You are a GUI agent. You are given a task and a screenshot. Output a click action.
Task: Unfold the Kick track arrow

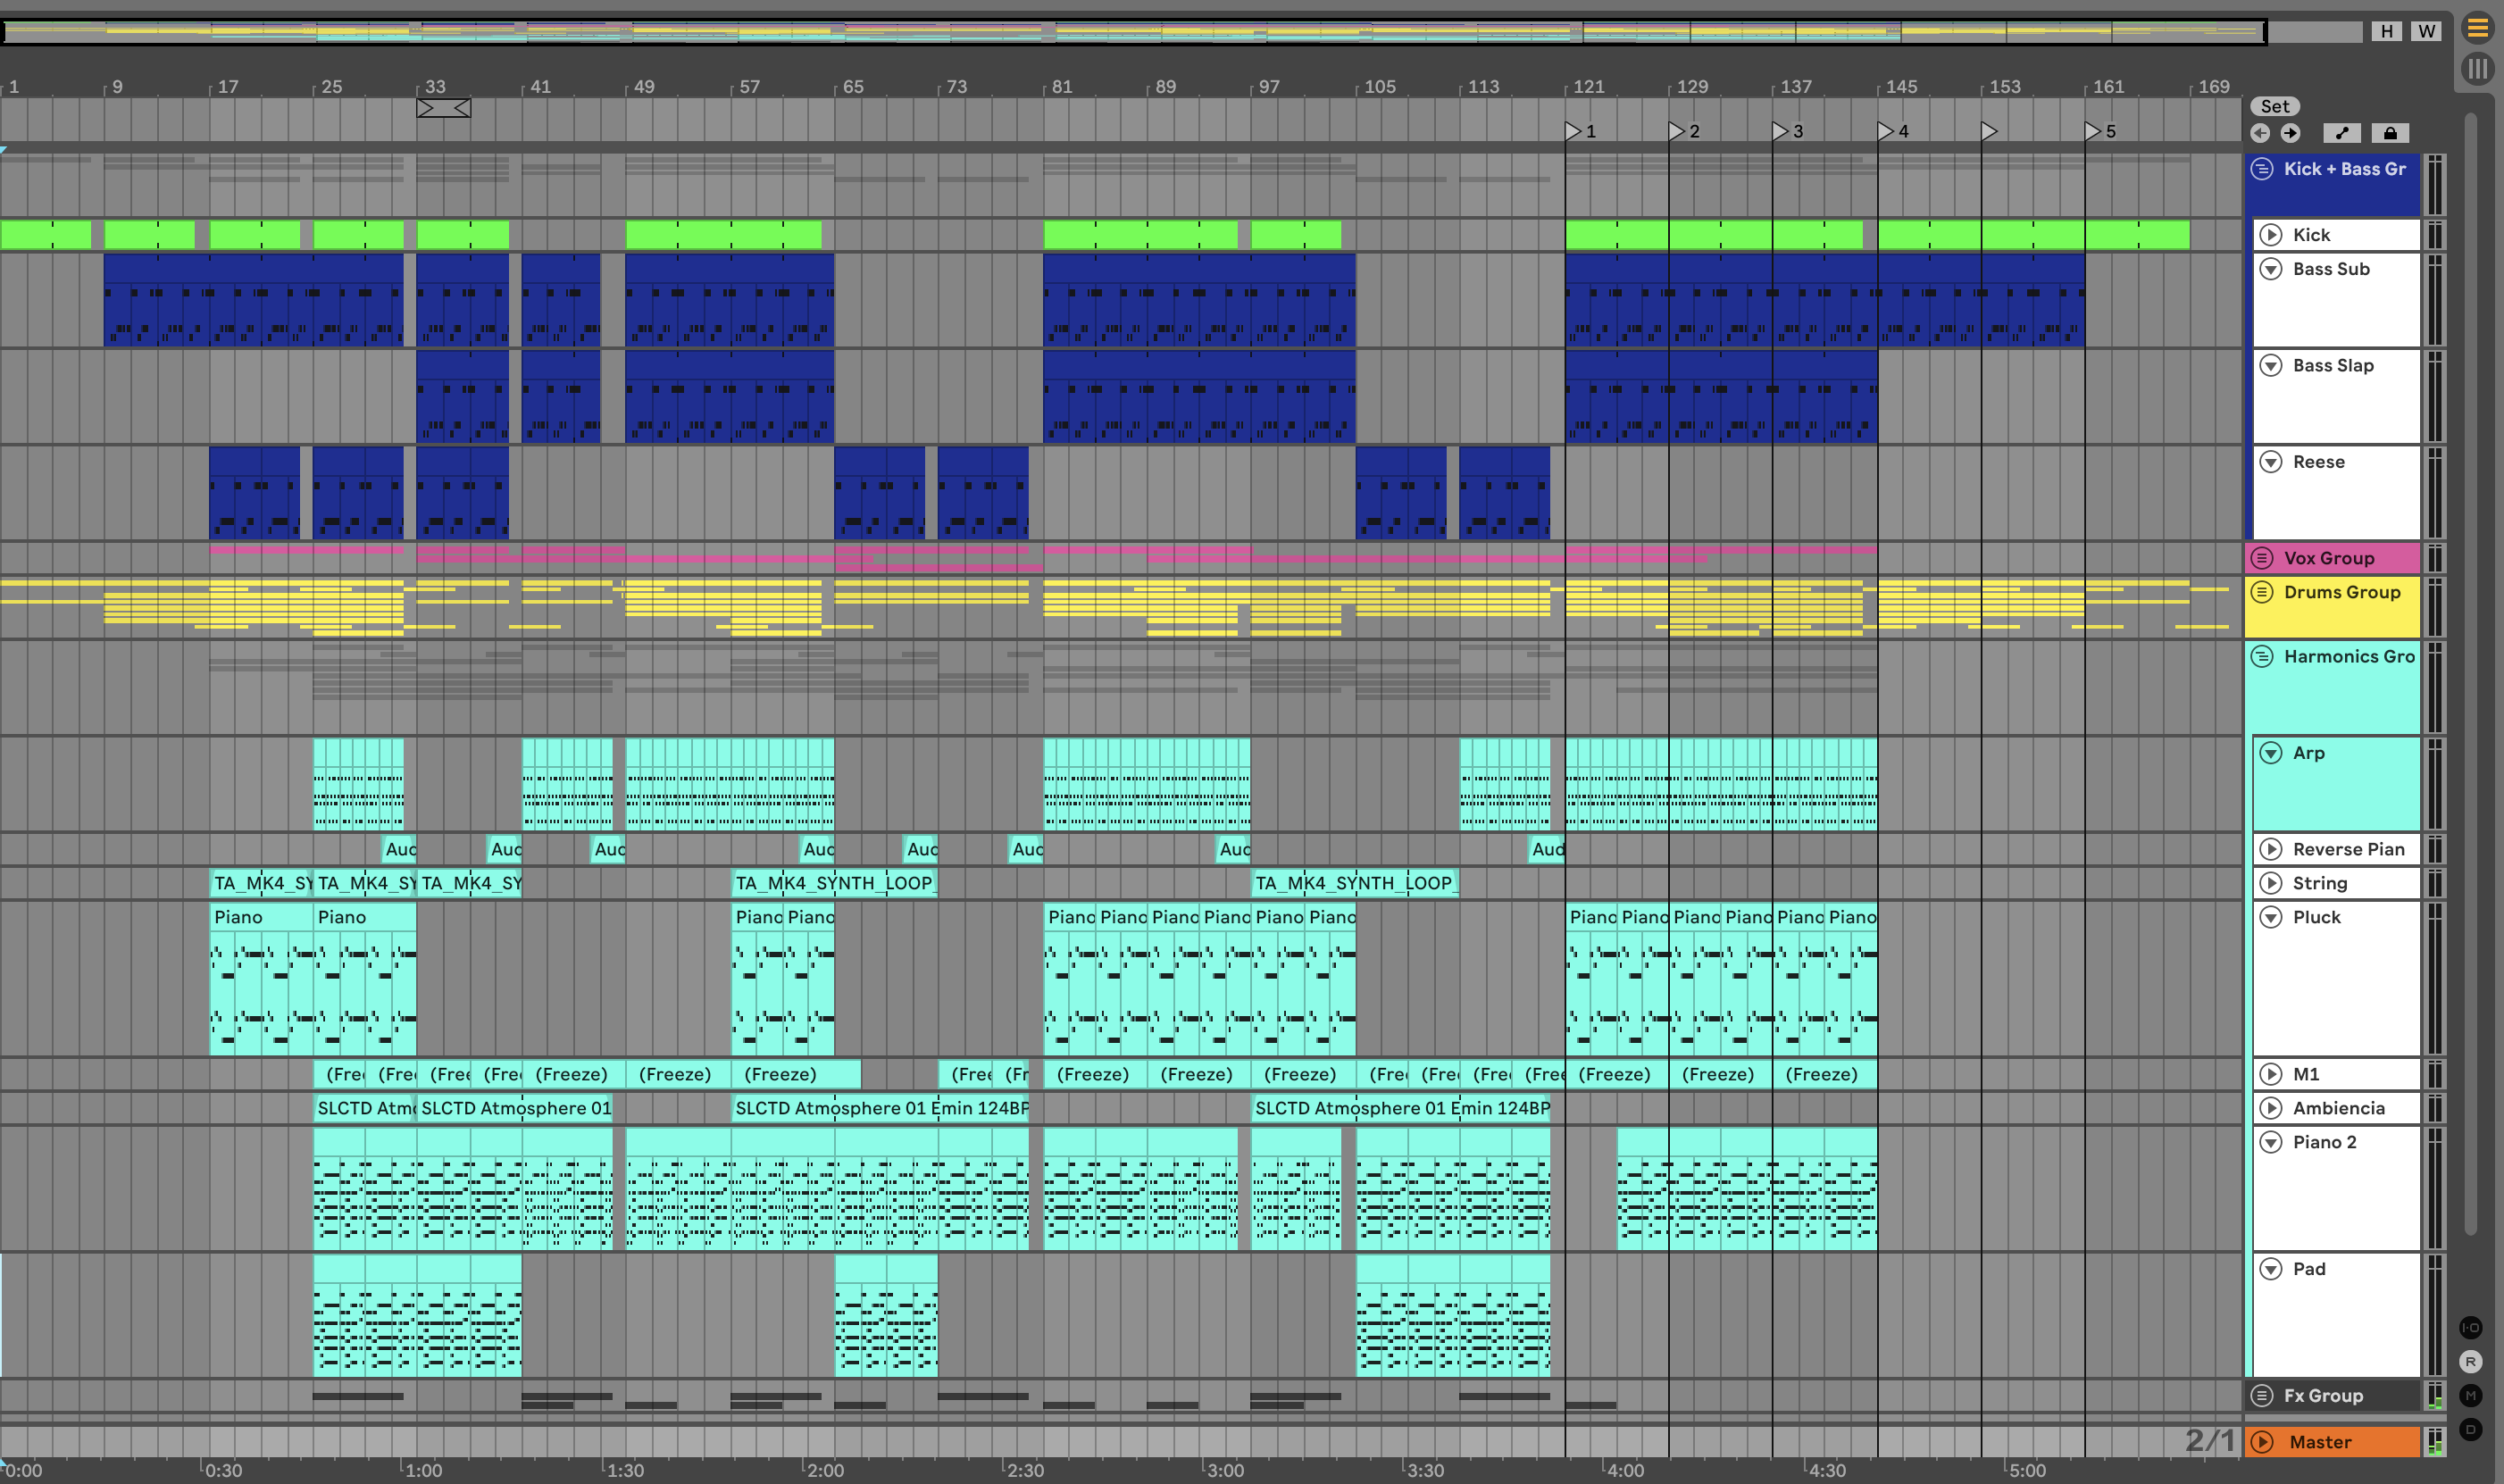tap(2271, 235)
